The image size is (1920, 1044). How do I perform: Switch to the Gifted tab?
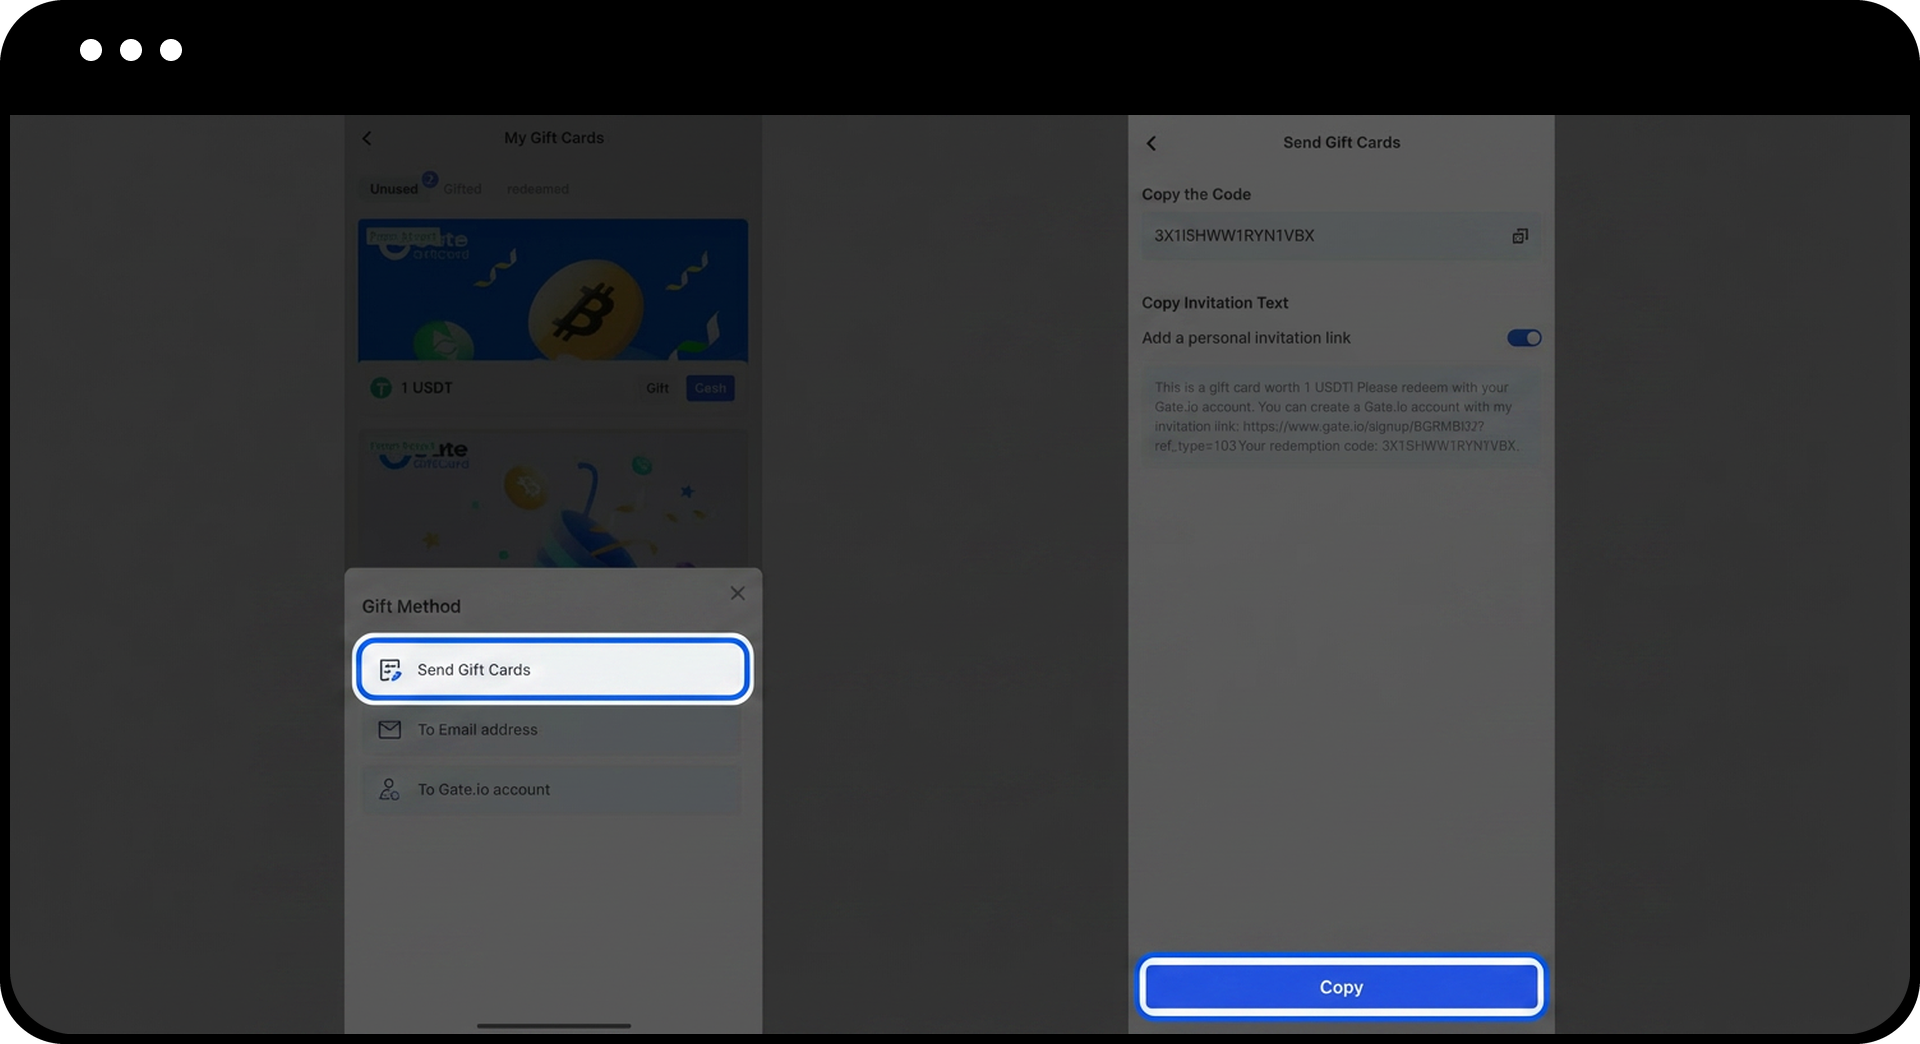tap(462, 189)
